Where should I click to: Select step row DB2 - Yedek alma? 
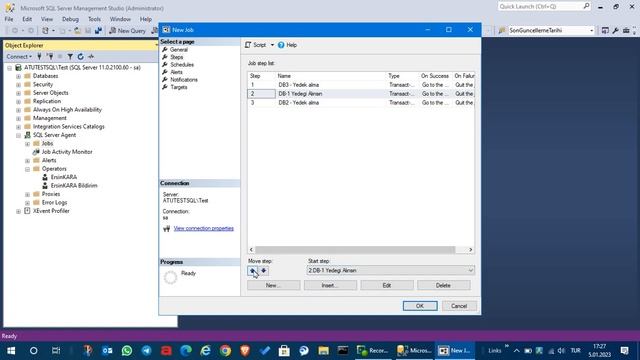[x=361, y=103]
